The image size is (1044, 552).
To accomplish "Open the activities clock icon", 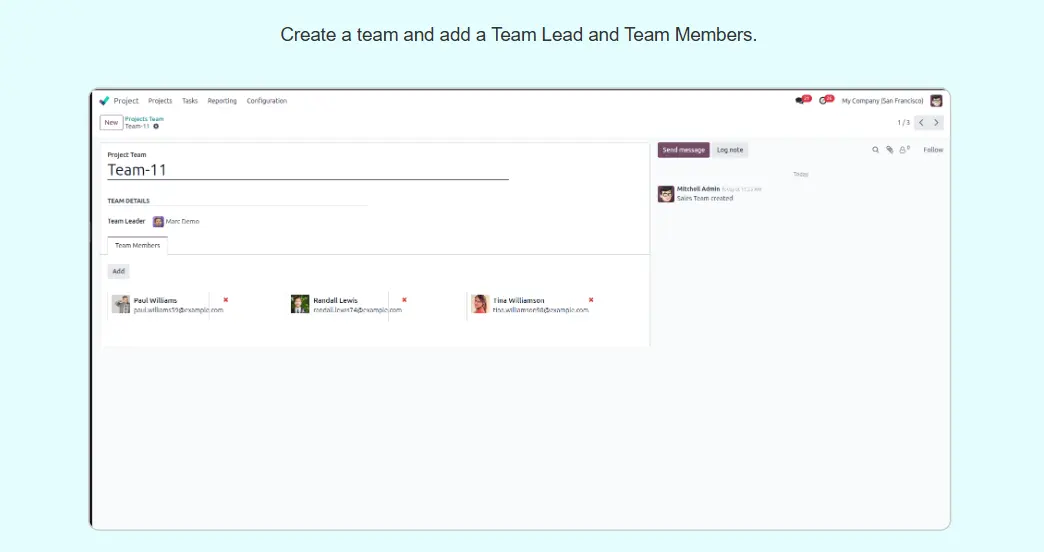I will pos(823,101).
